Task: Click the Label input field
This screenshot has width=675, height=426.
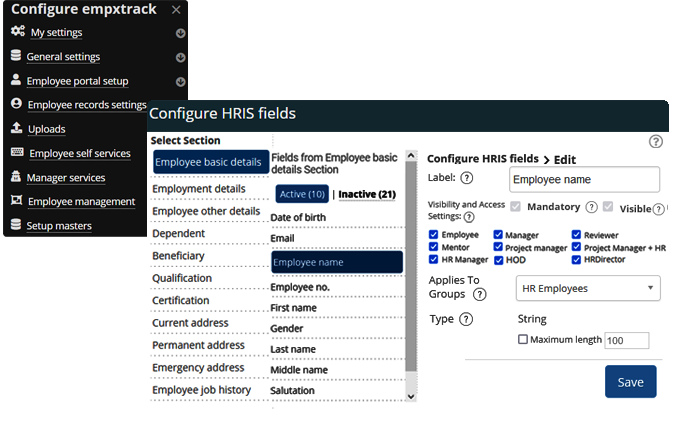Action: tap(585, 179)
